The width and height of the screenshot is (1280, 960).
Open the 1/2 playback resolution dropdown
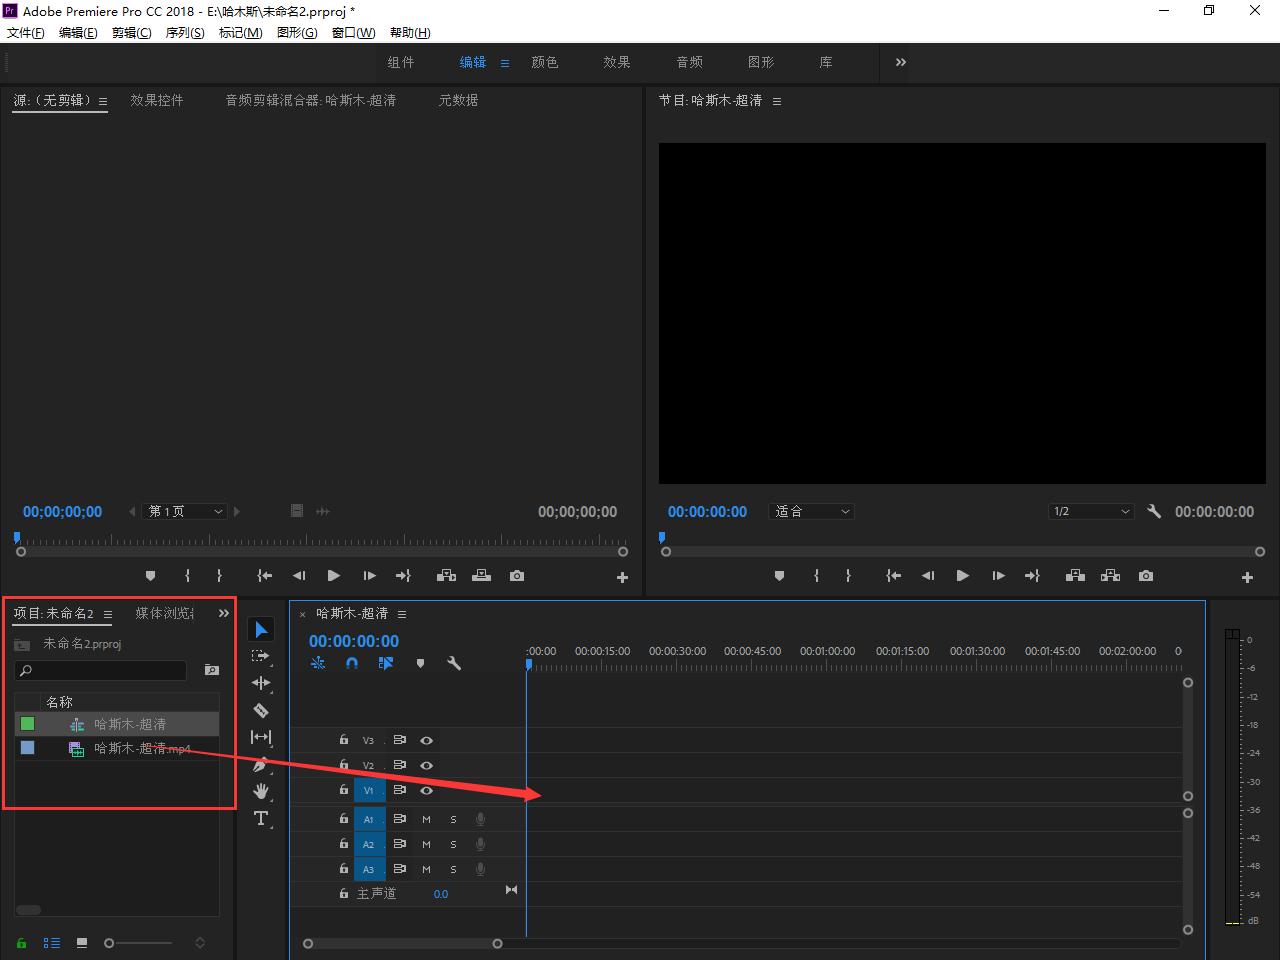(x=1090, y=511)
